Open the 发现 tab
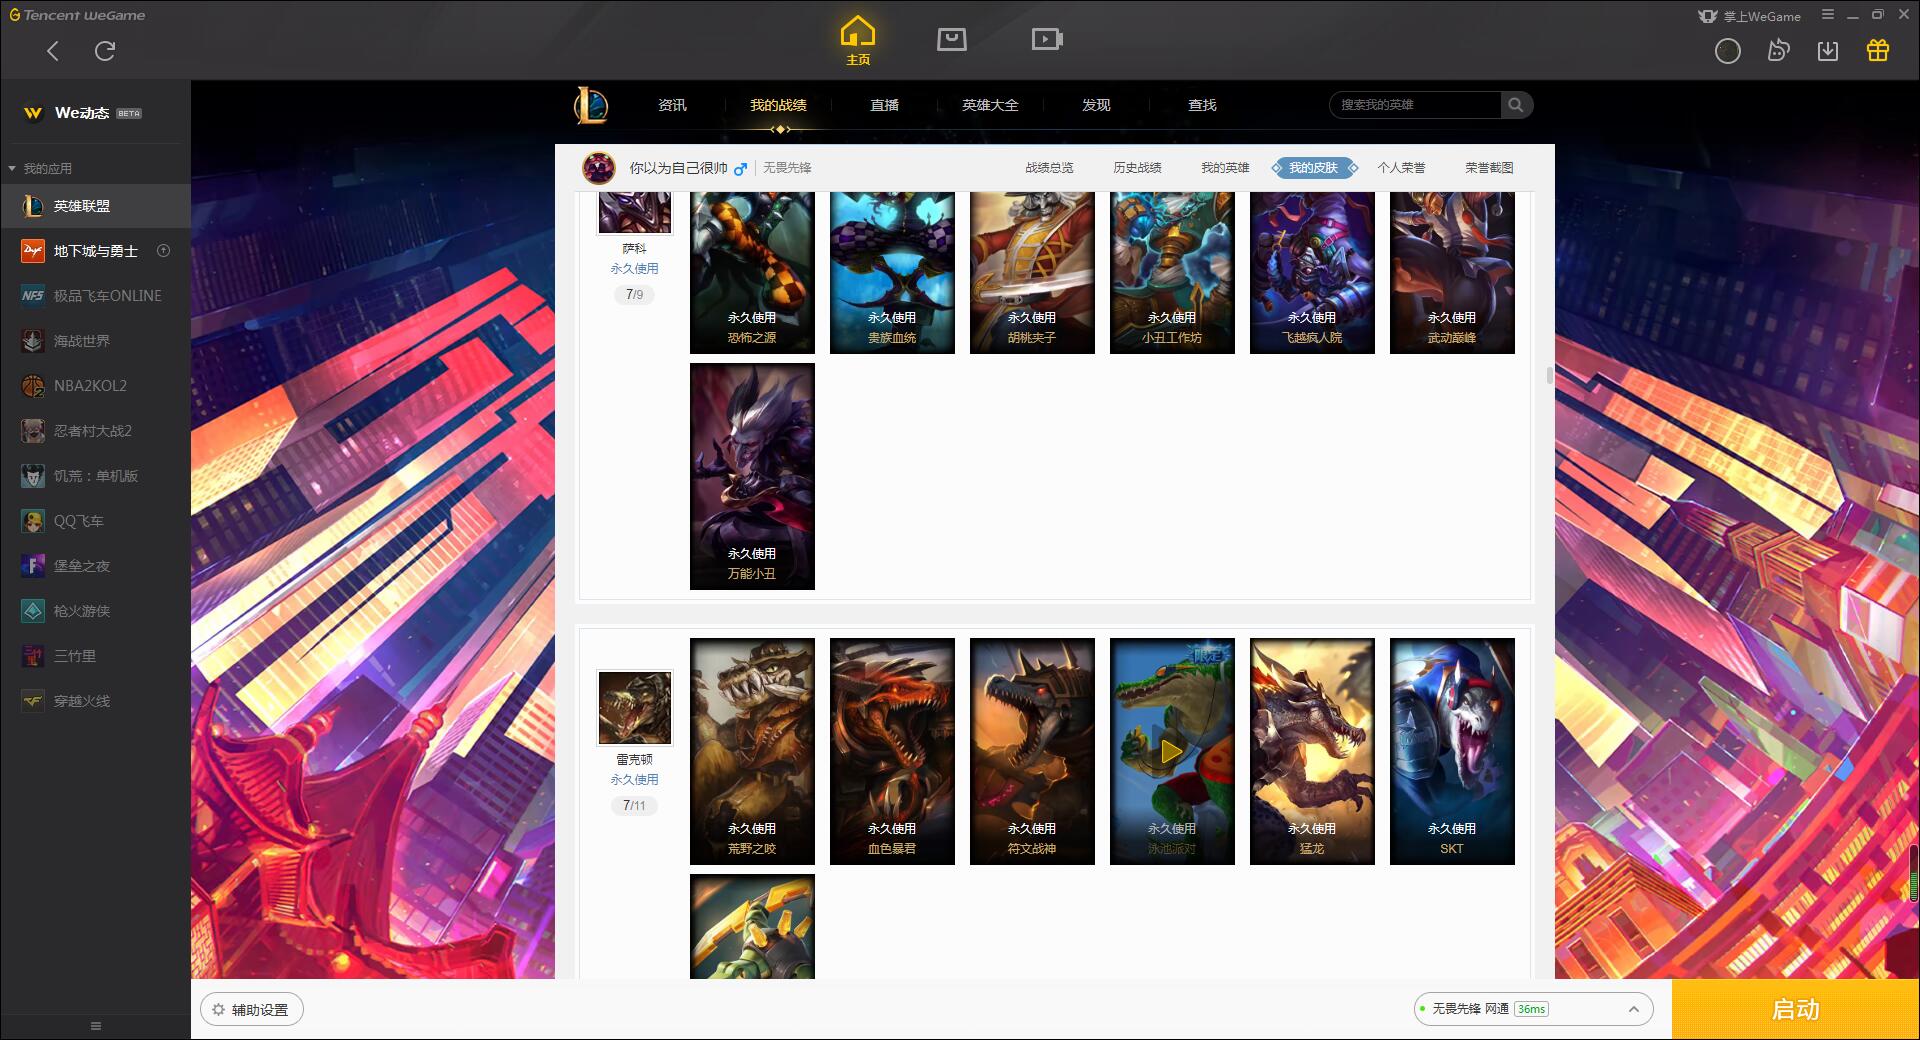 1096,105
